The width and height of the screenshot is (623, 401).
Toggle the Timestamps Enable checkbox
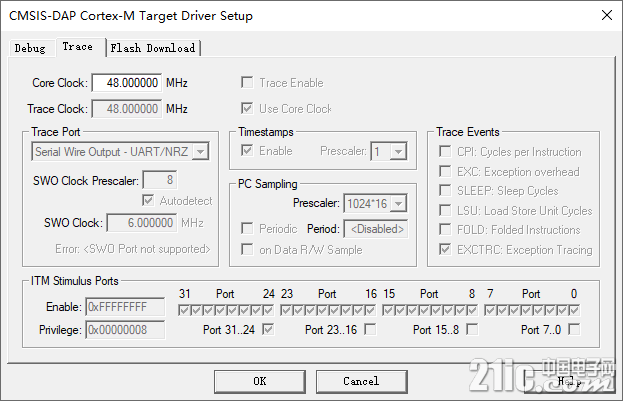247,150
